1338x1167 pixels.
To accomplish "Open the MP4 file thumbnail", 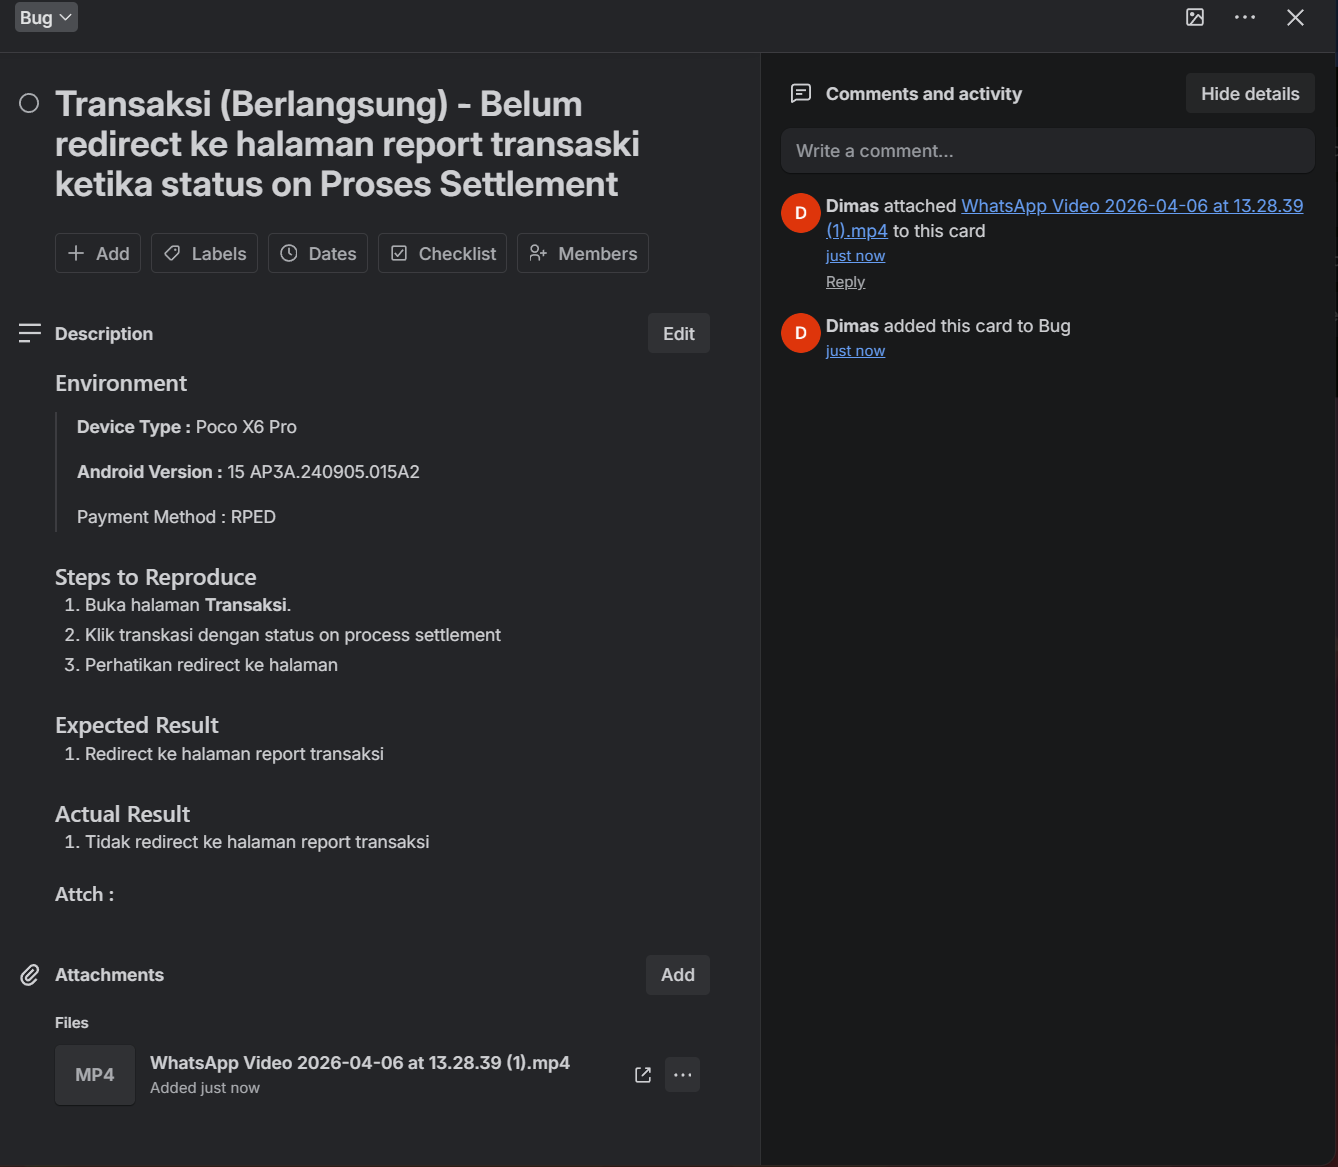I will [95, 1075].
